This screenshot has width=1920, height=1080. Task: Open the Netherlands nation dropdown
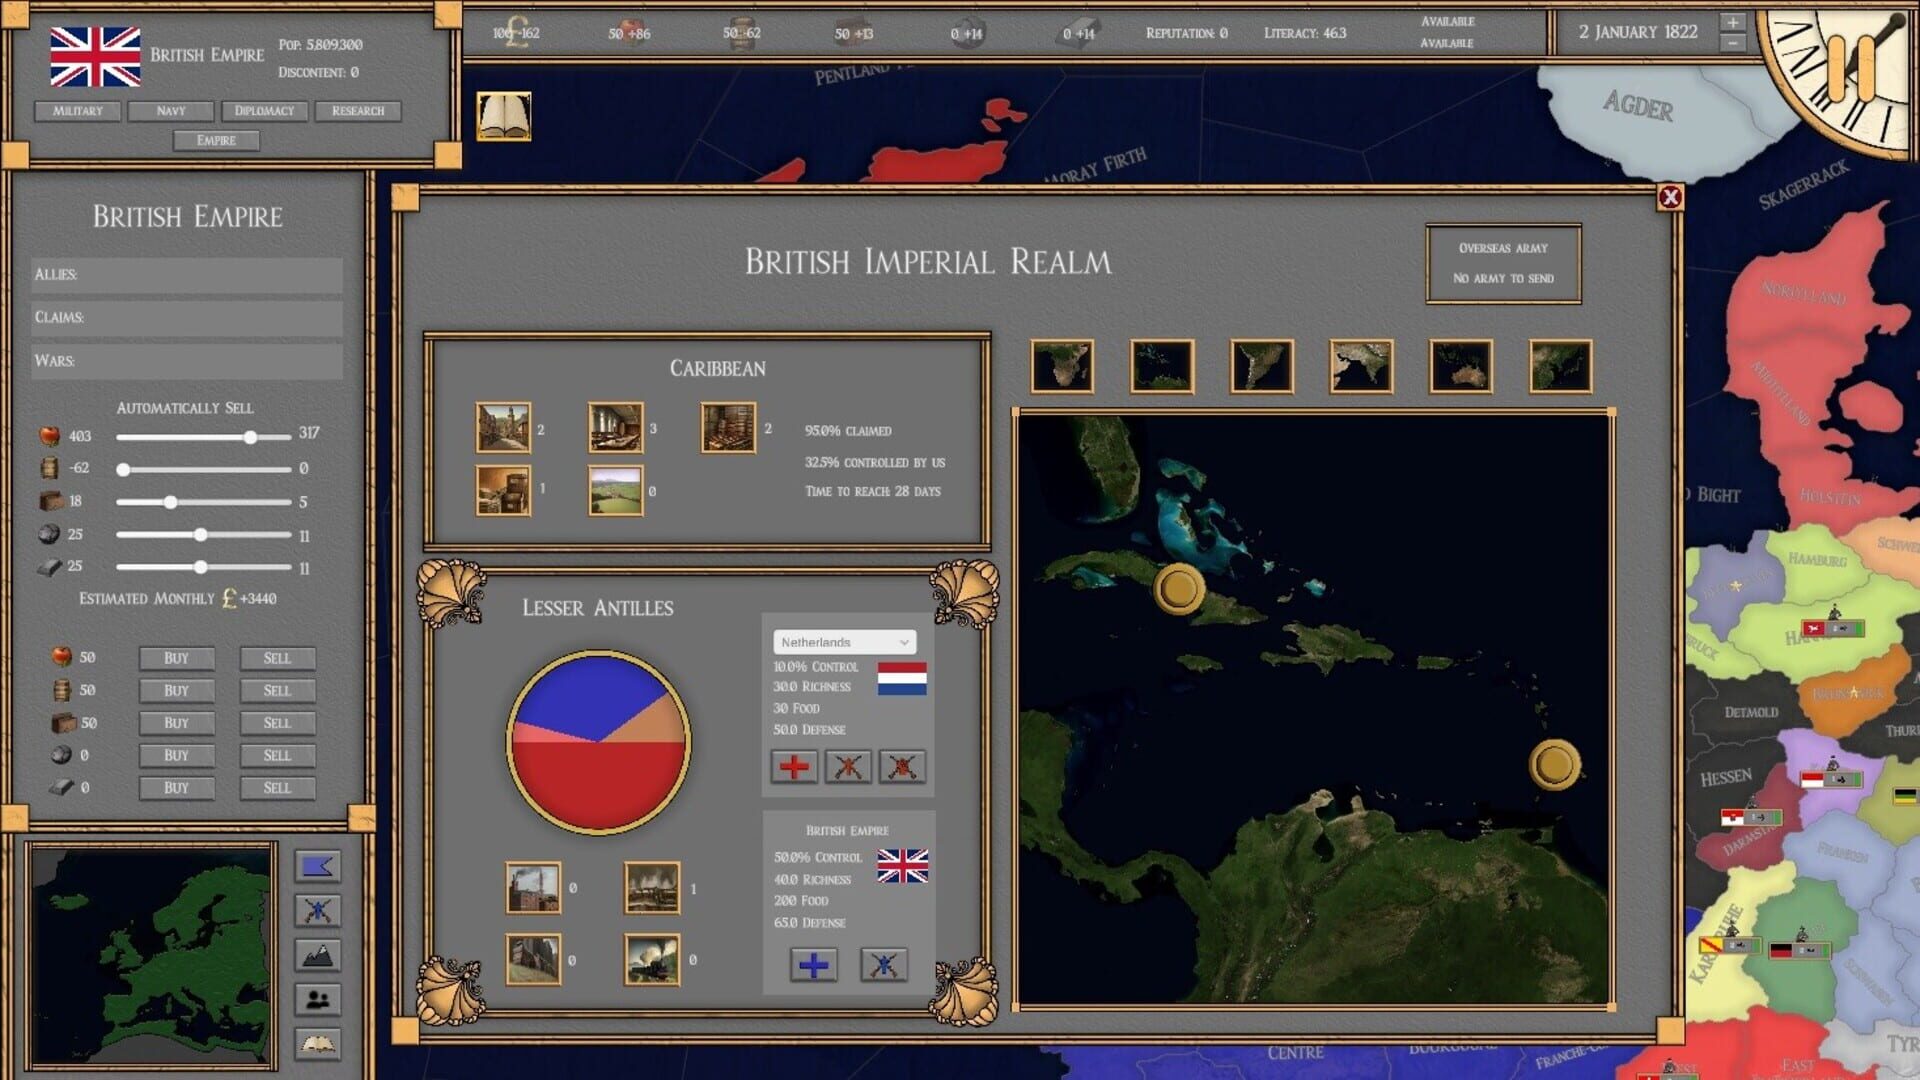[x=845, y=641]
